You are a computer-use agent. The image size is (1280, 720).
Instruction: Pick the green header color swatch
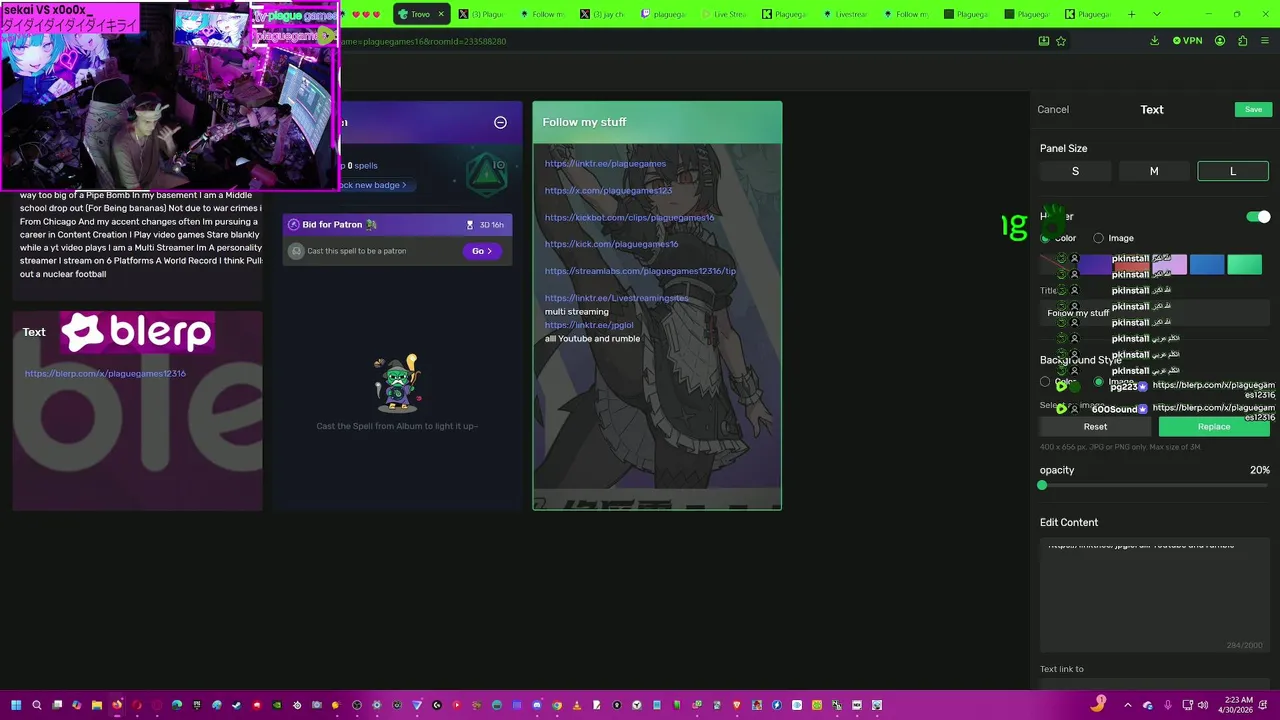[x=1245, y=264]
